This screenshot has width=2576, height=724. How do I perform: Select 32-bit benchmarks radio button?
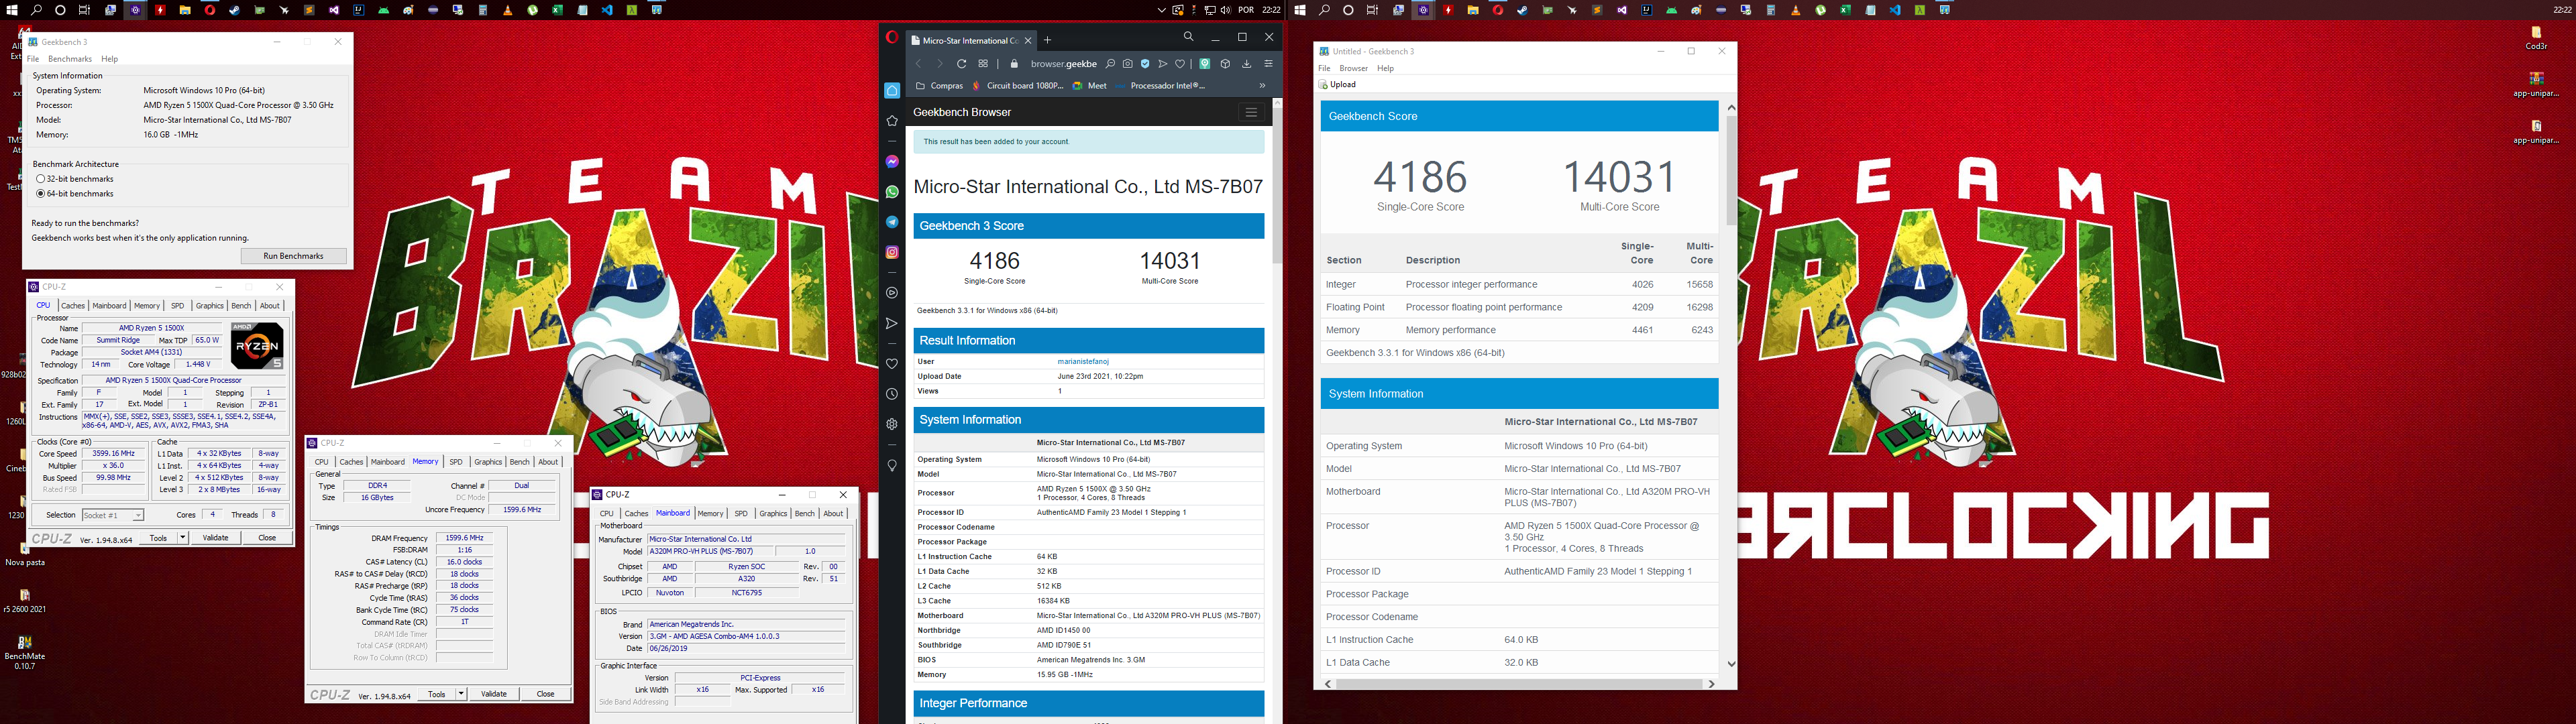[41, 179]
